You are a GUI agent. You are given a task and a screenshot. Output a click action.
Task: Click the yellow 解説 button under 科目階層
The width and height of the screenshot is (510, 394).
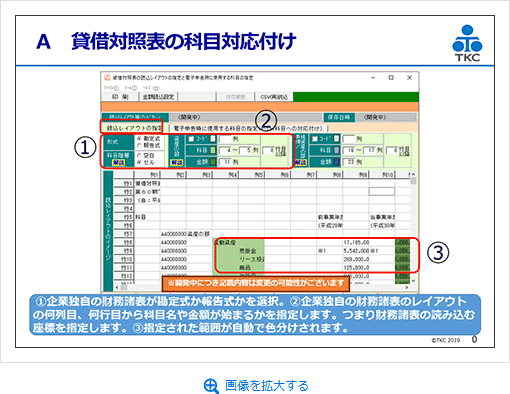(118, 162)
